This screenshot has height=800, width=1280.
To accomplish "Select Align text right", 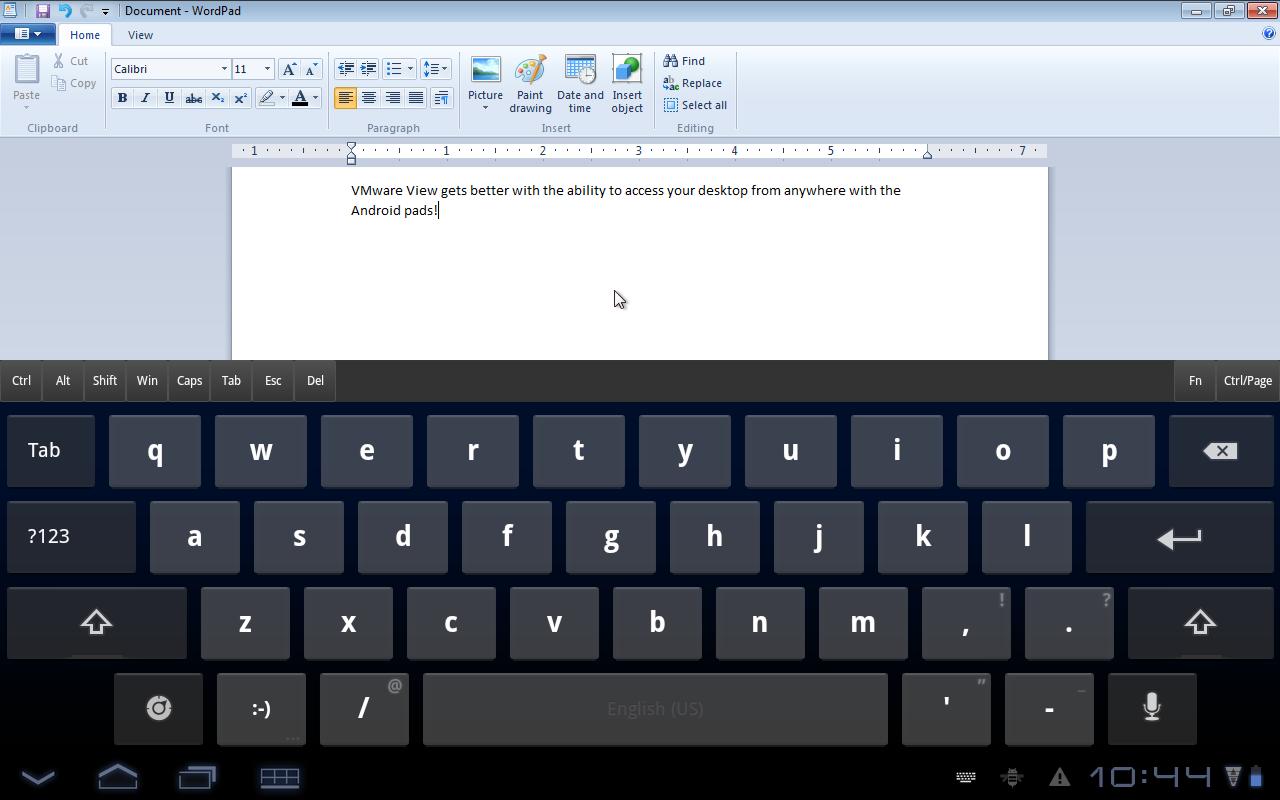I will (x=392, y=98).
